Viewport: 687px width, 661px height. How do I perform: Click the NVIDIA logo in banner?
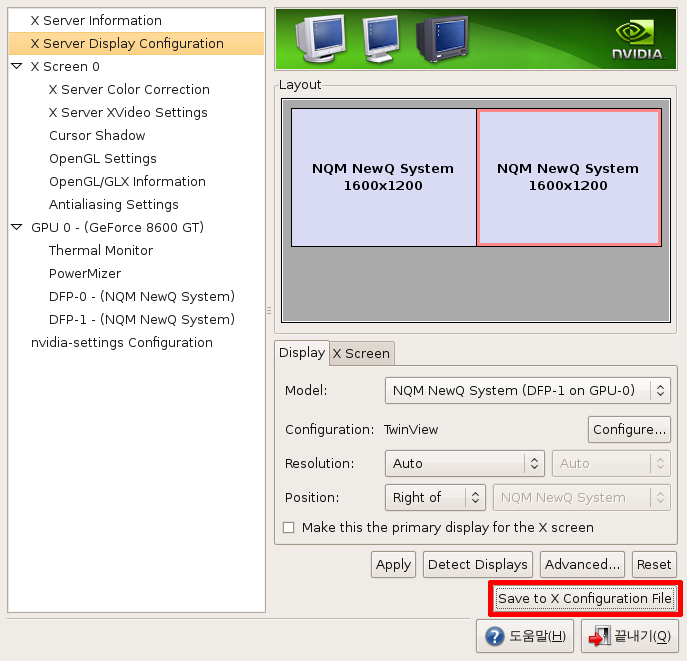click(638, 40)
